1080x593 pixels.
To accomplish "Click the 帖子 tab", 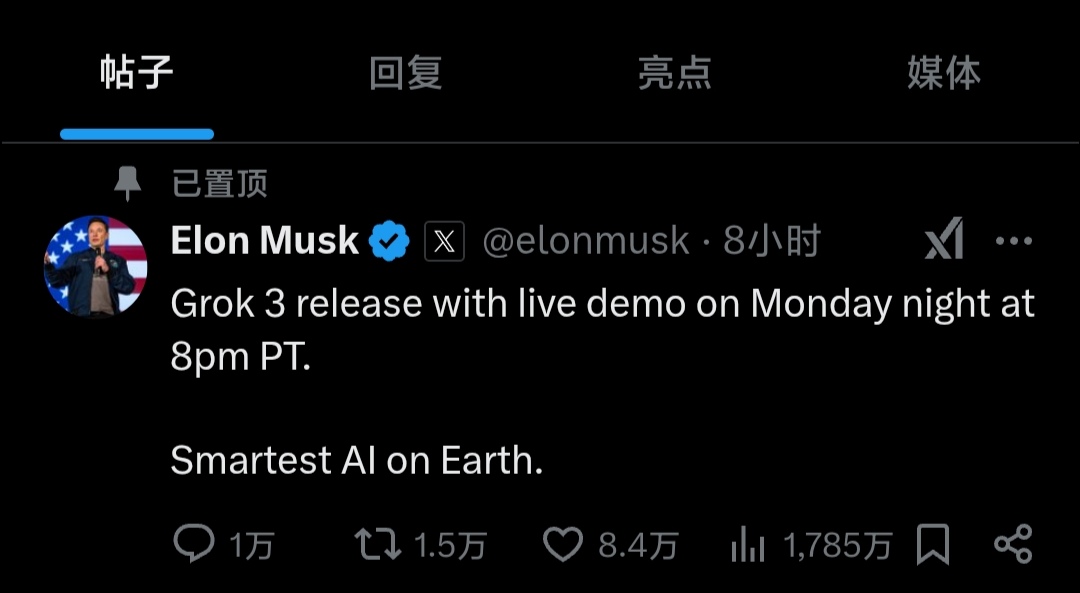I will (137, 74).
